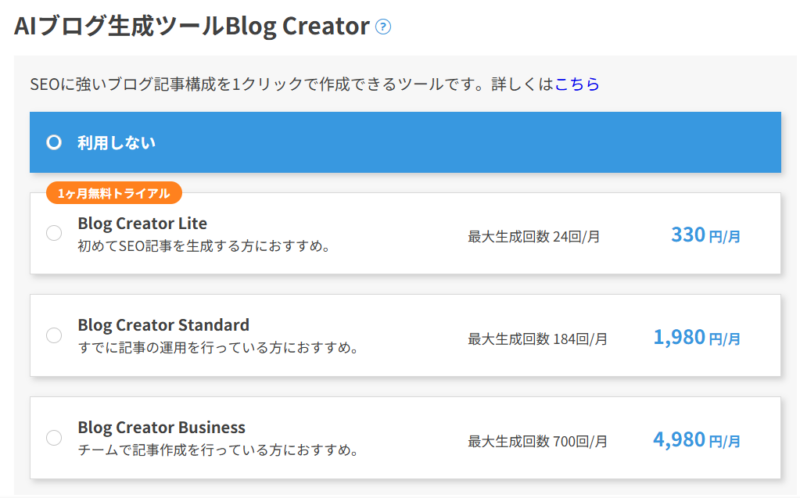Select the Blog Creator Standard radio button
The width and height of the screenshot is (800, 498).
(54, 335)
